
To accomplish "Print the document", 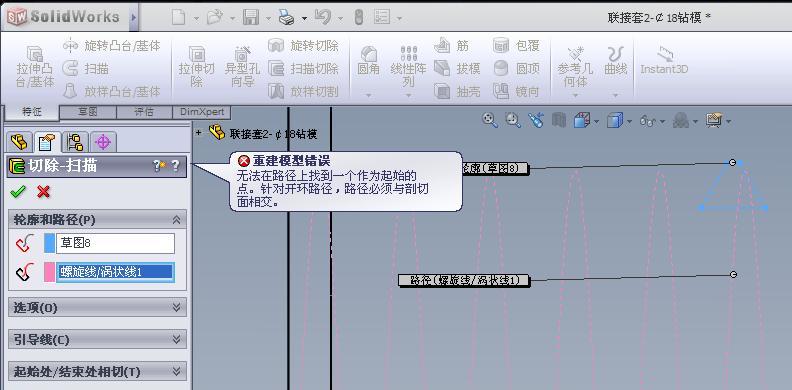I will point(287,18).
